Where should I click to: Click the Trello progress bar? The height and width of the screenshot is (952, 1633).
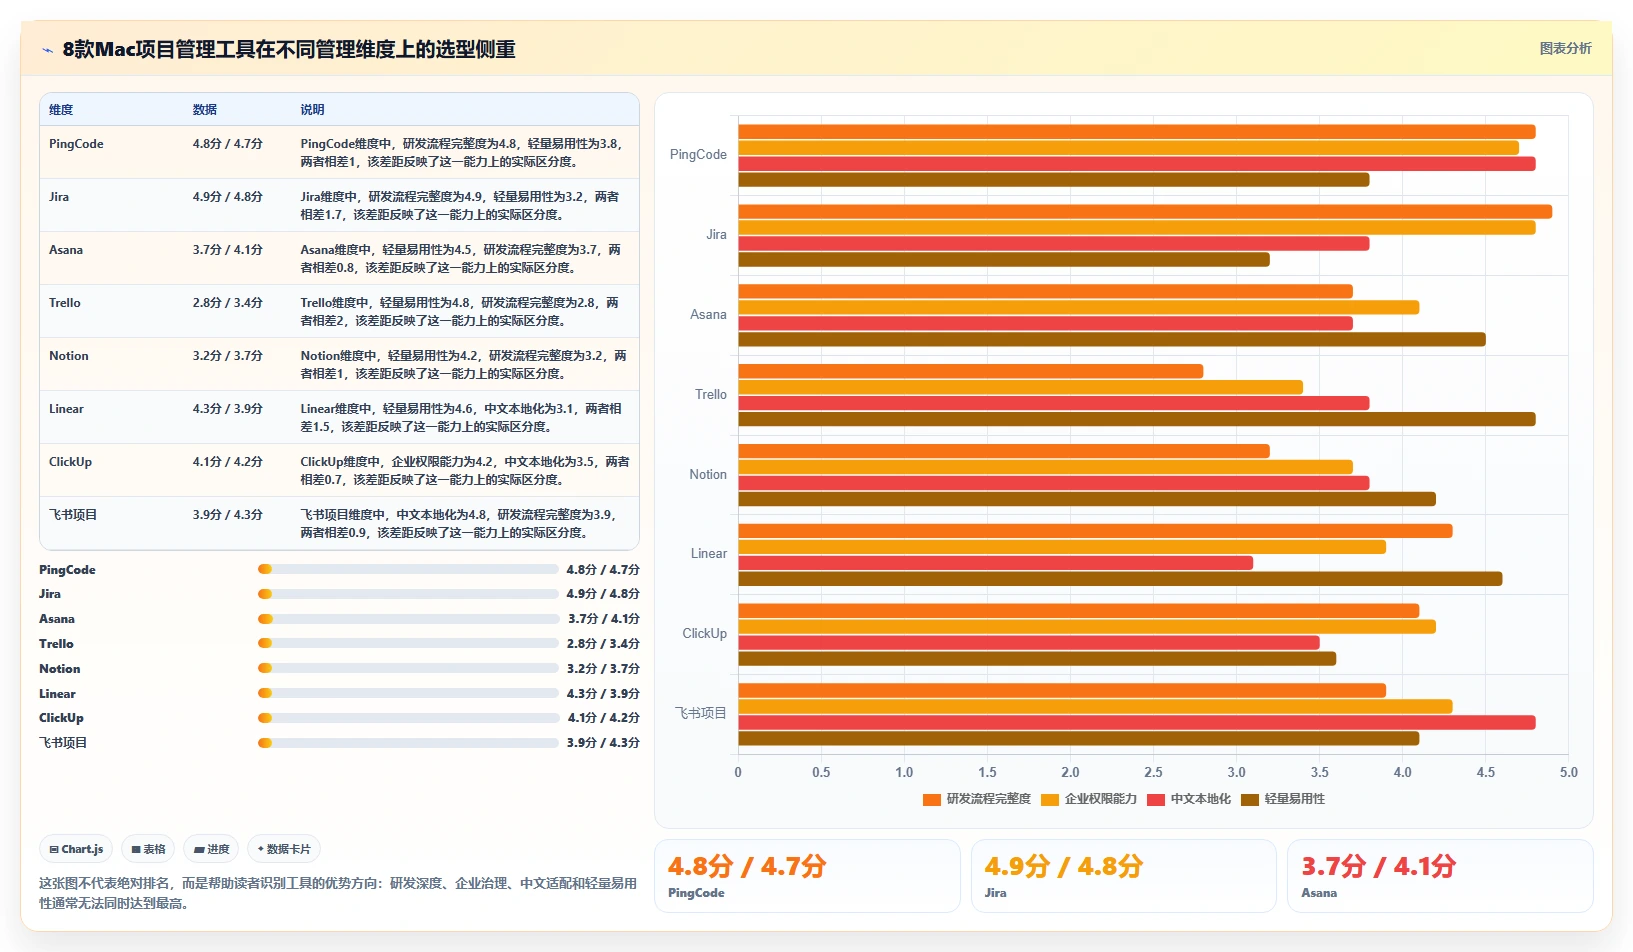(408, 643)
